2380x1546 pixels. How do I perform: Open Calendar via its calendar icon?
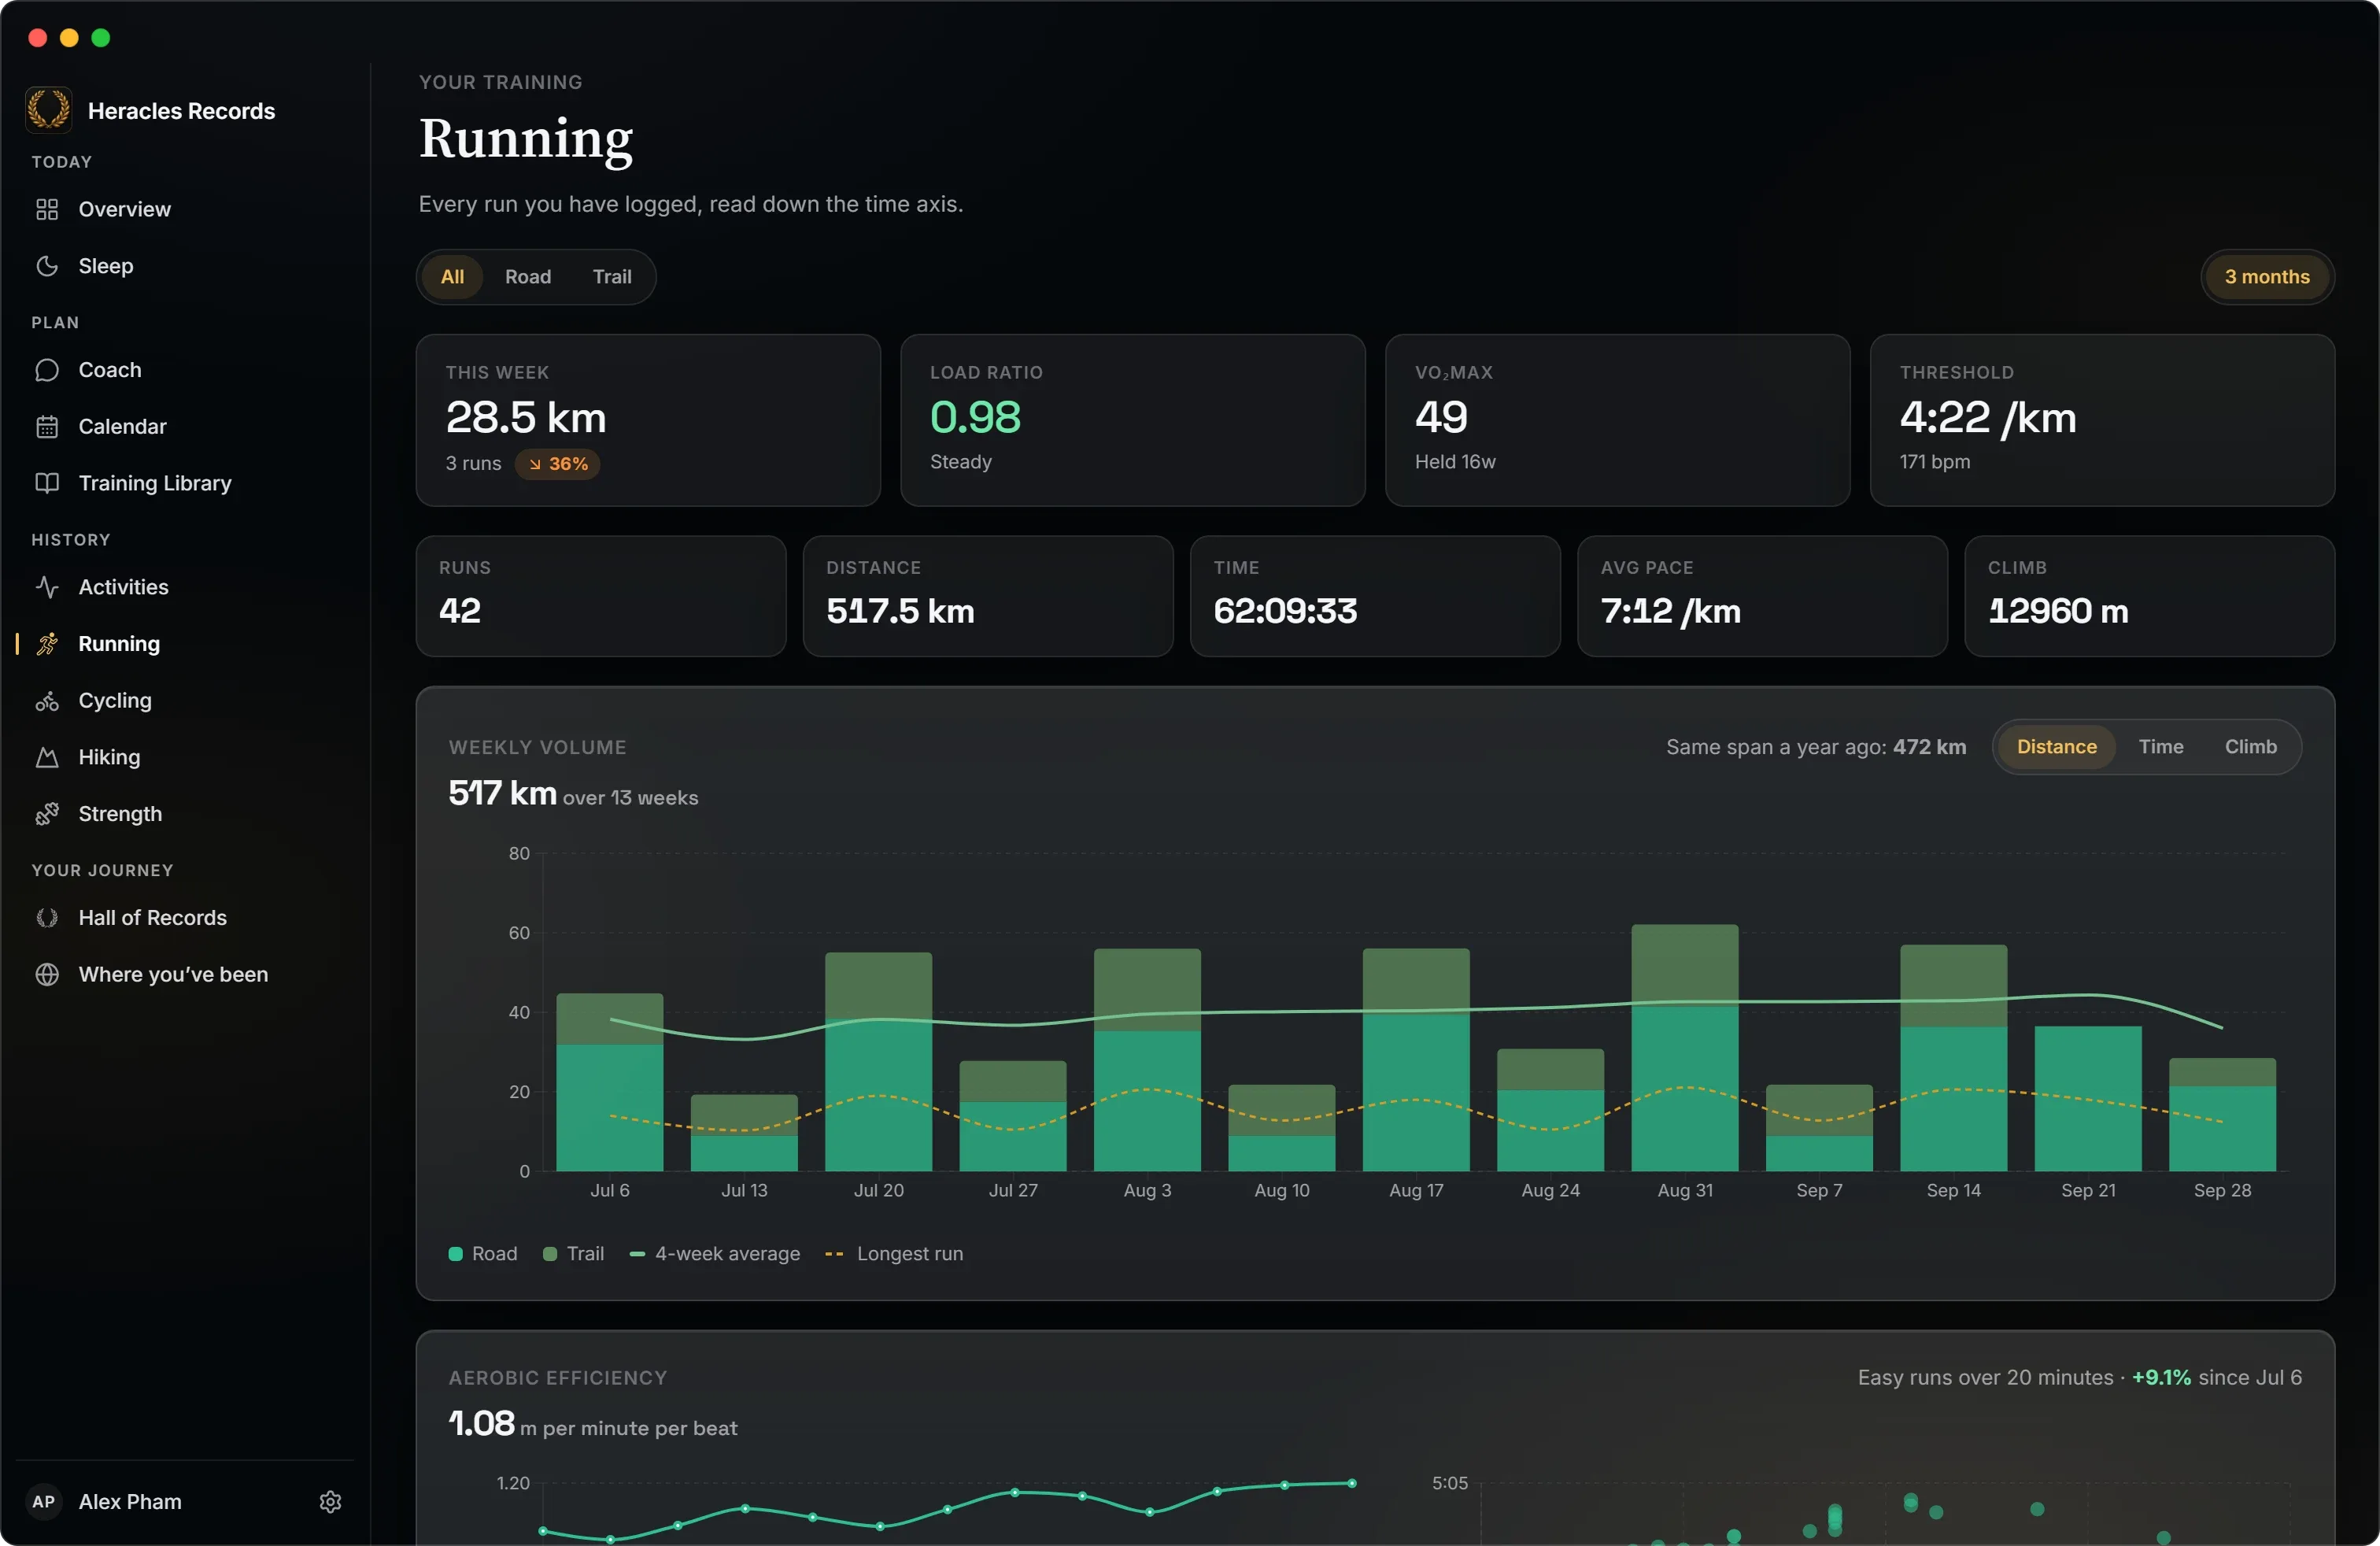click(47, 427)
